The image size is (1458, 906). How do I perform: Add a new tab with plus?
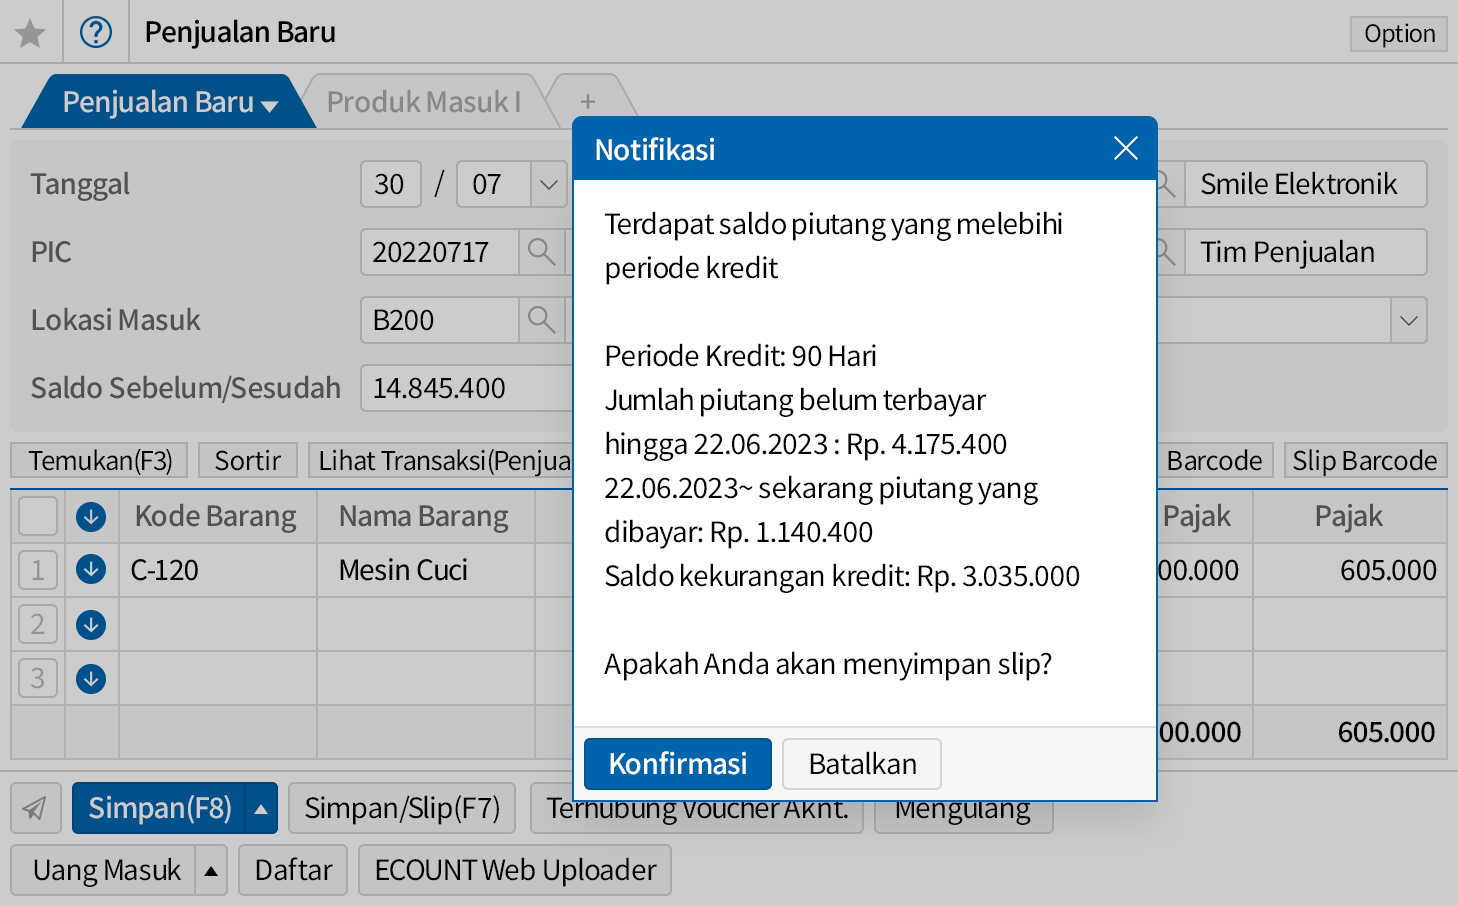coord(588,102)
